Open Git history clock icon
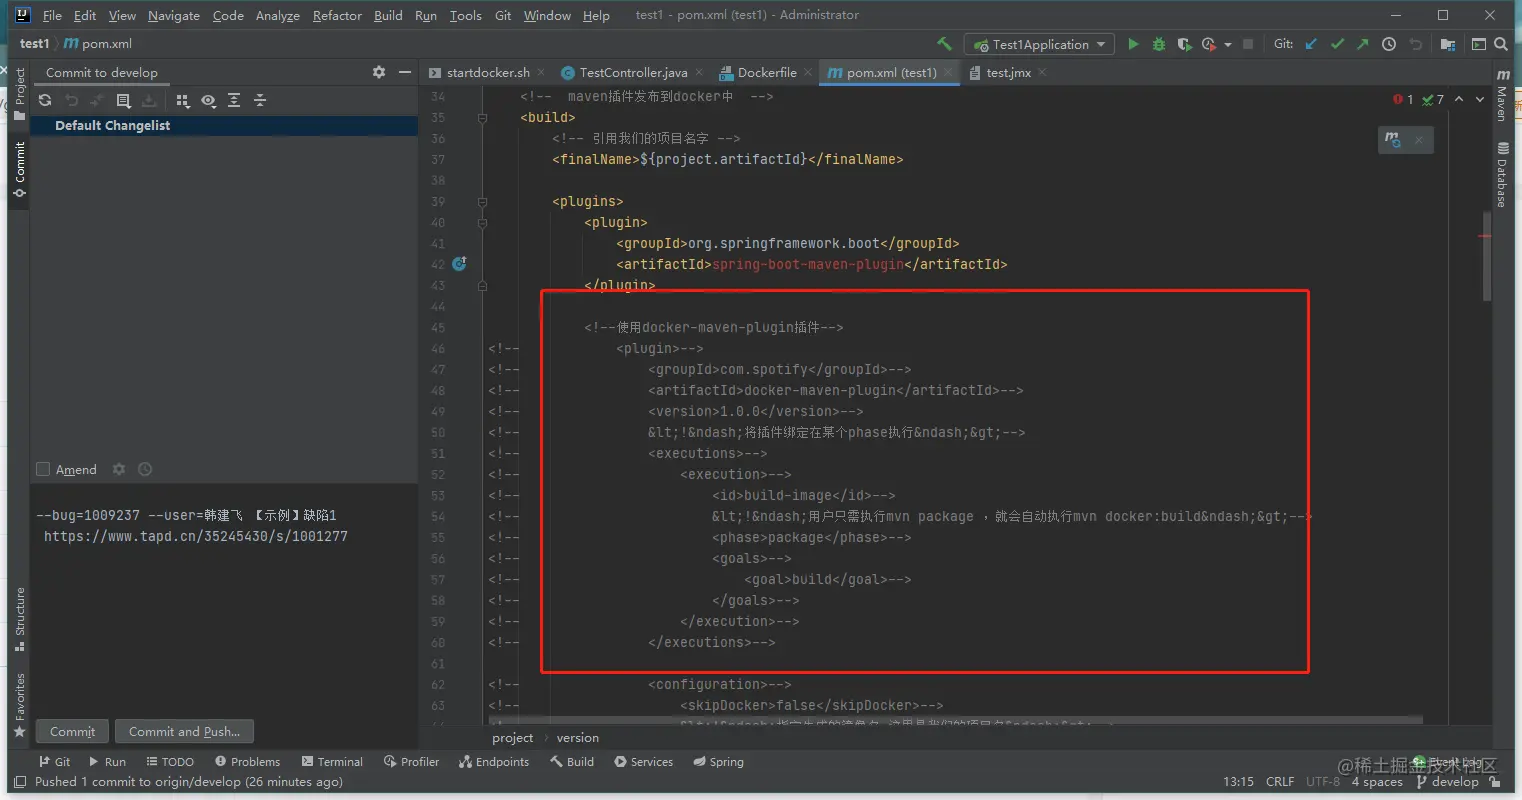The image size is (1522, 800). 1389,44
